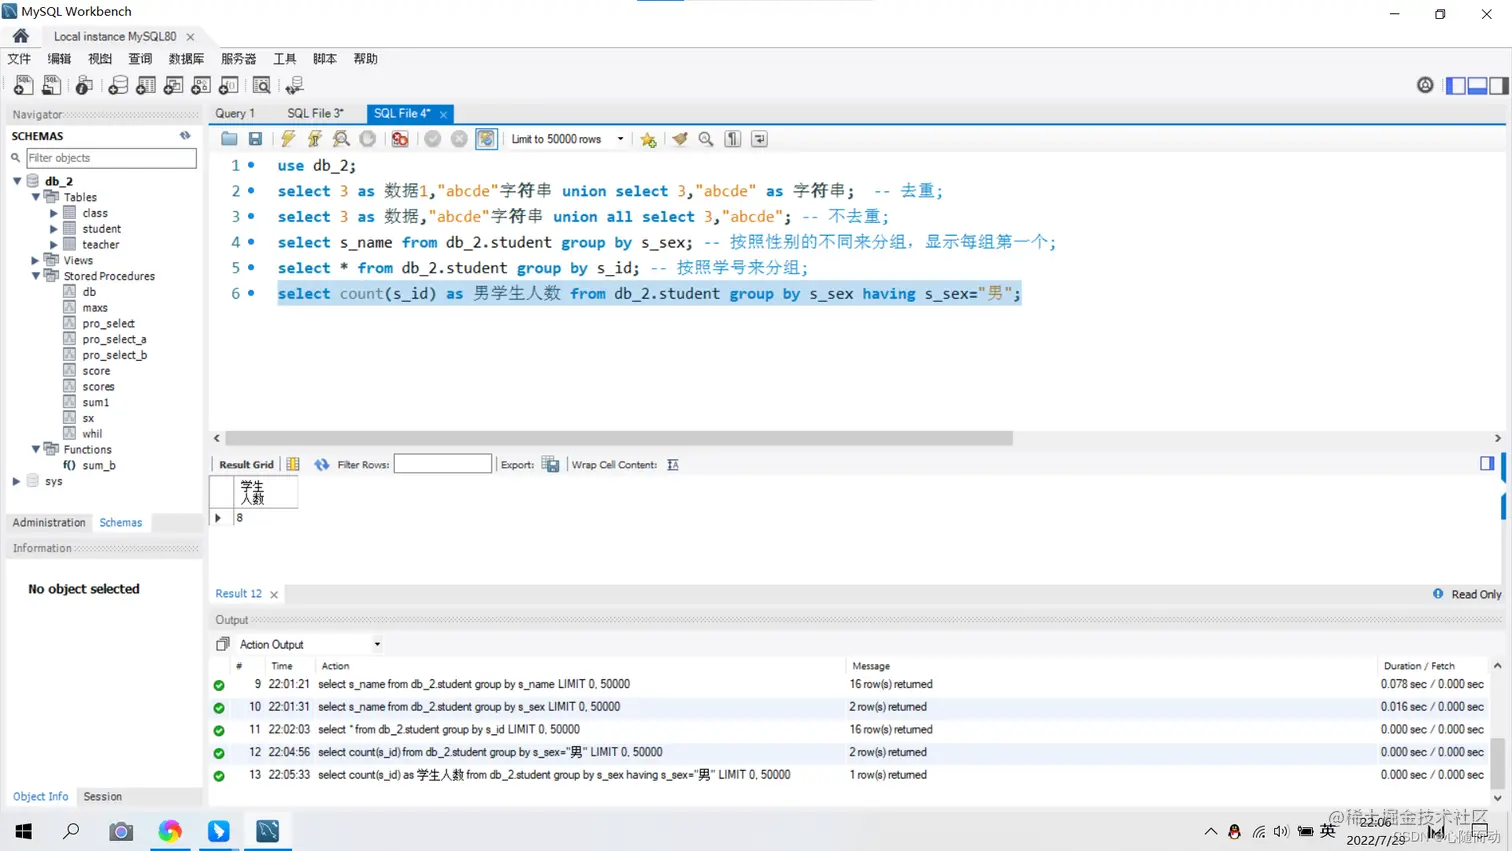Viewport: 1512px width, 851px height.
Task: Create a new view icon
Action: pyautogui.click(x=173, y=86)
